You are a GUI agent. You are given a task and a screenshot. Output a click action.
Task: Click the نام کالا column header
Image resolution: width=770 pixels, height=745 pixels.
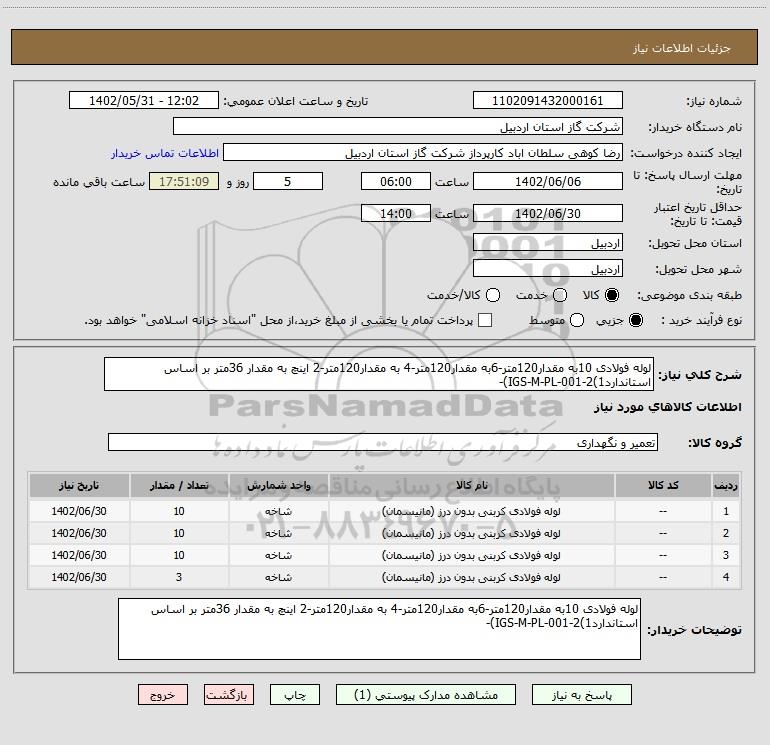tap(471, 485)
